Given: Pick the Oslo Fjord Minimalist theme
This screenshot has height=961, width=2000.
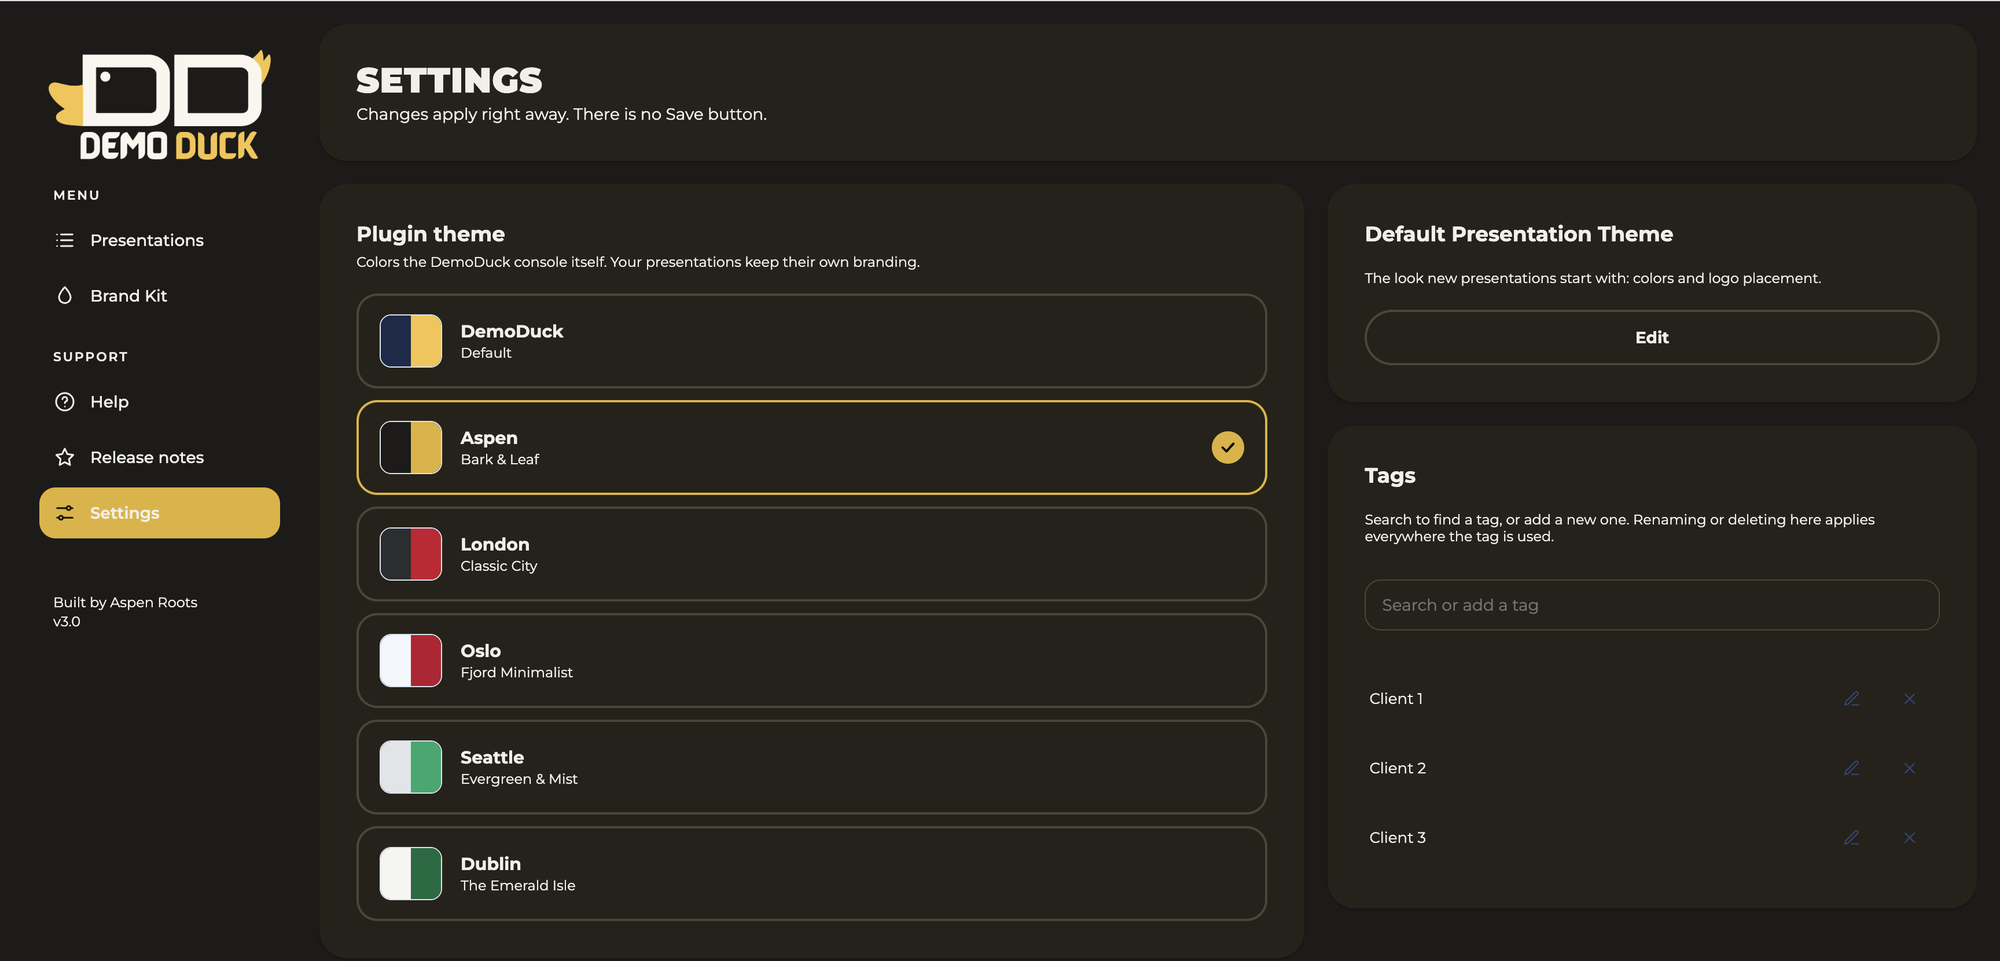Looking at the screenshot, I should 811,660.
